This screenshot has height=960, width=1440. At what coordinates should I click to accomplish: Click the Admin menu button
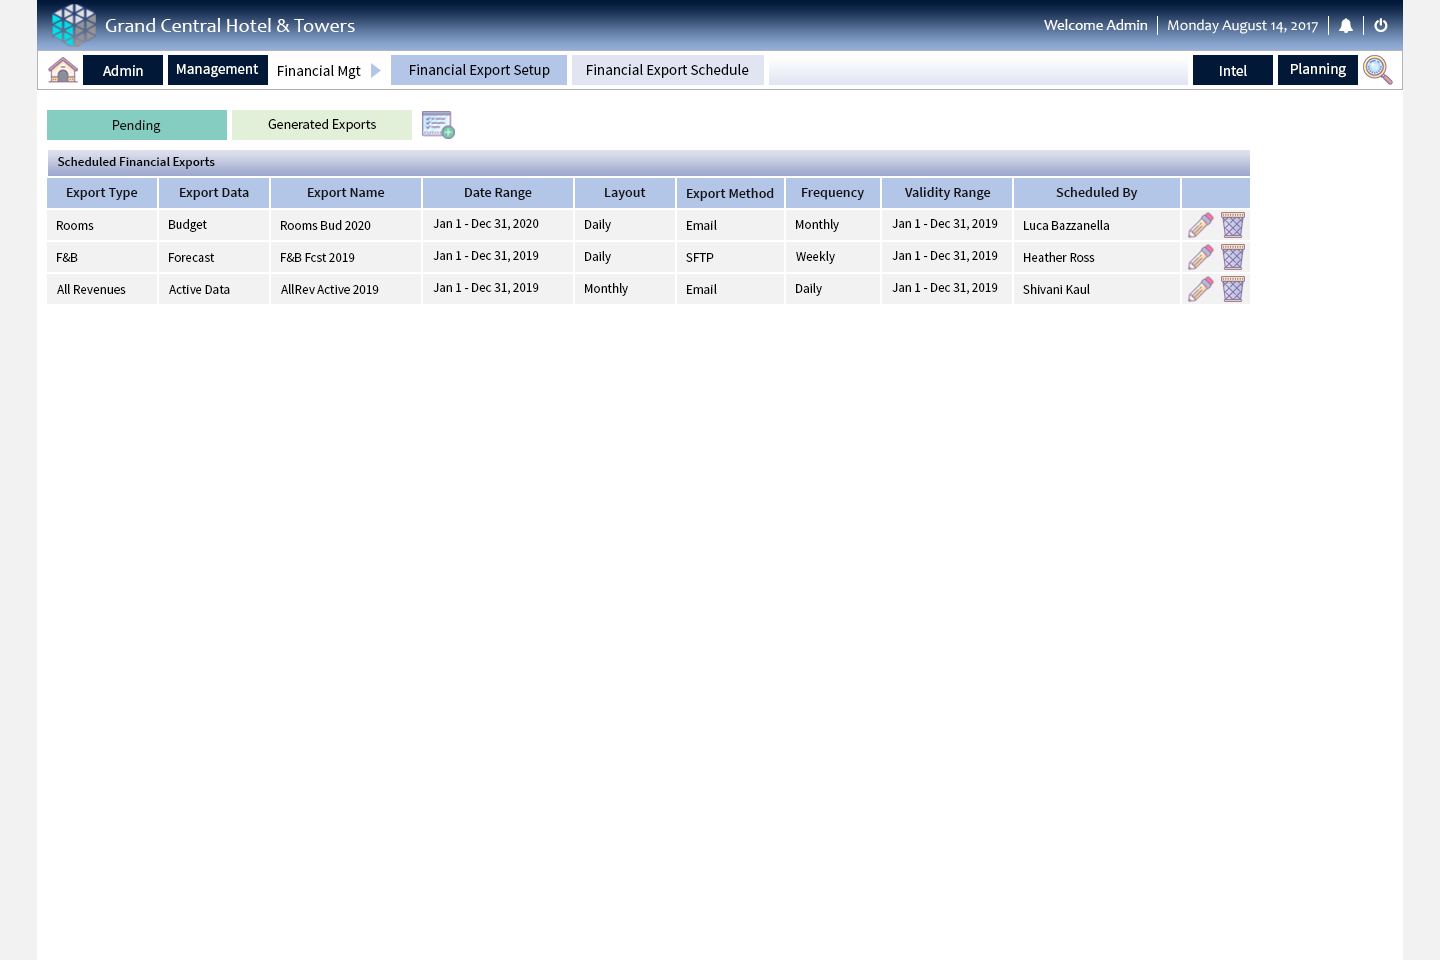[123, 70]
